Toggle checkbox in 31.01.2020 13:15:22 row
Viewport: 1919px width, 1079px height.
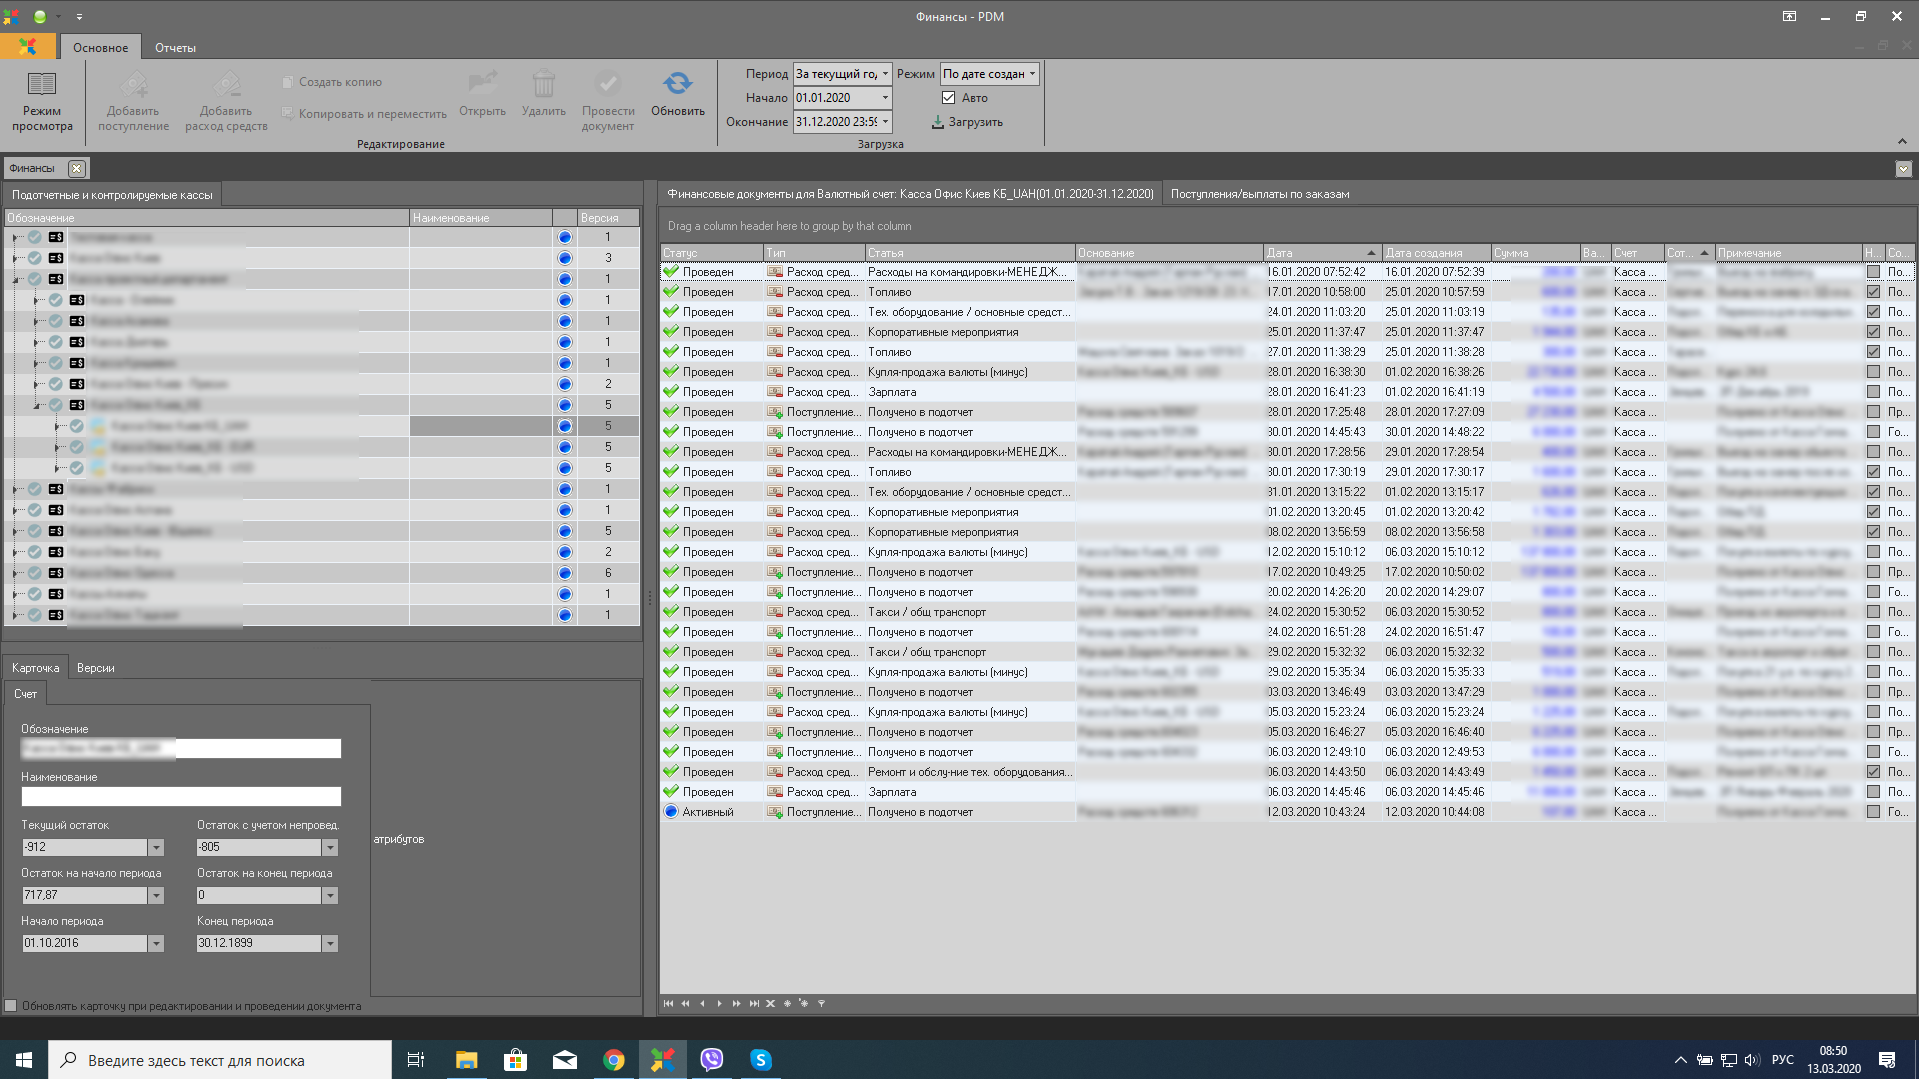pyautogui.click(x=1873, y=492)
